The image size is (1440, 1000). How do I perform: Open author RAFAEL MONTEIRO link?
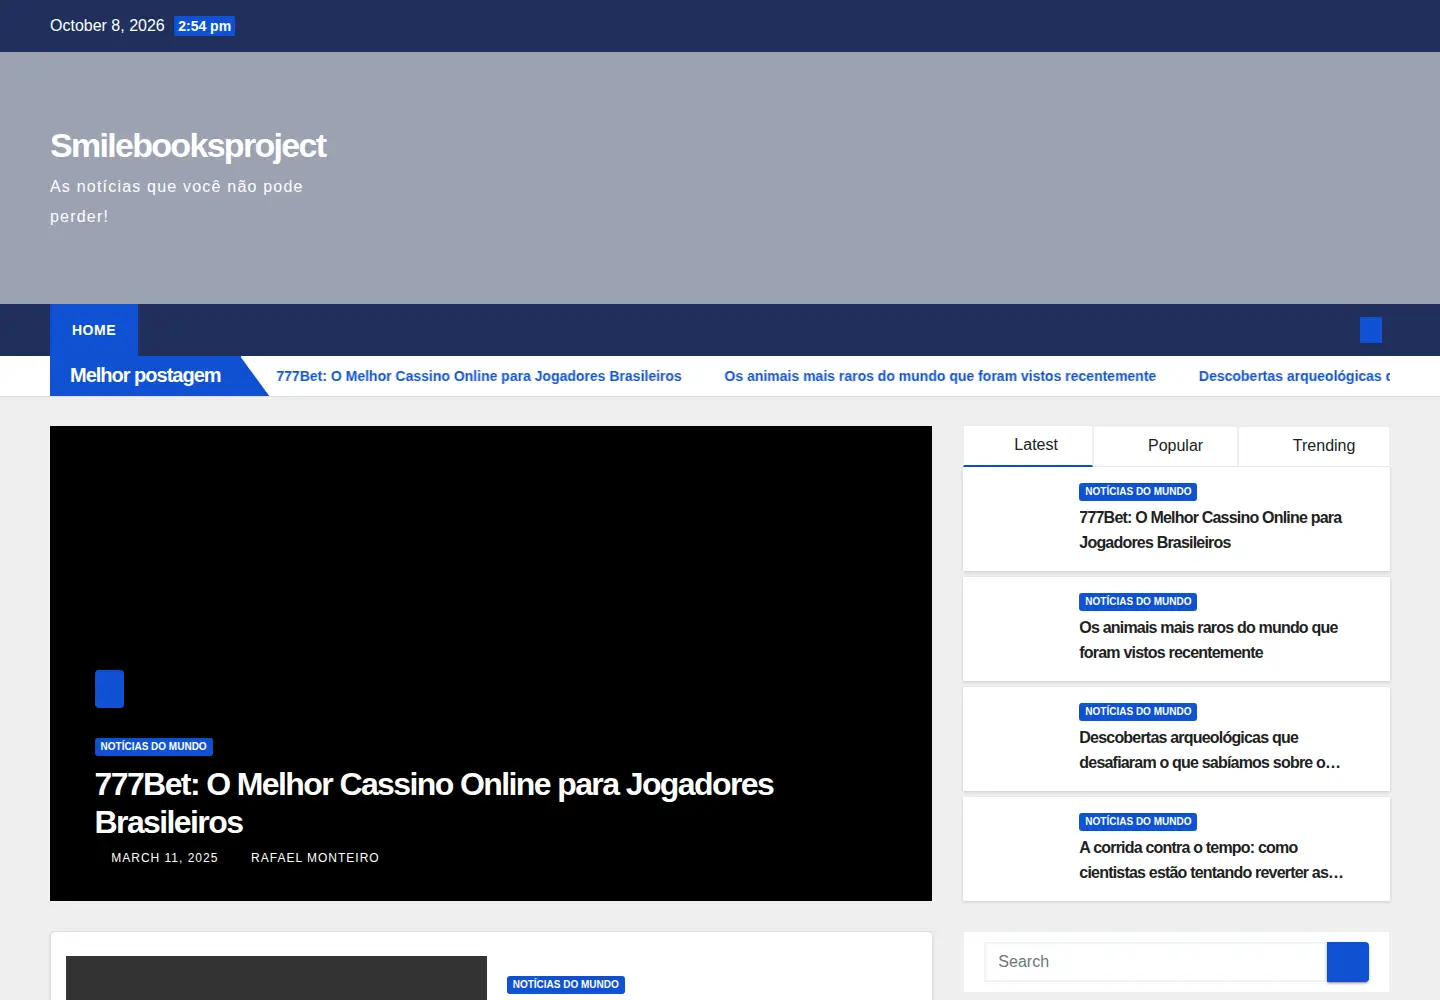315,858
